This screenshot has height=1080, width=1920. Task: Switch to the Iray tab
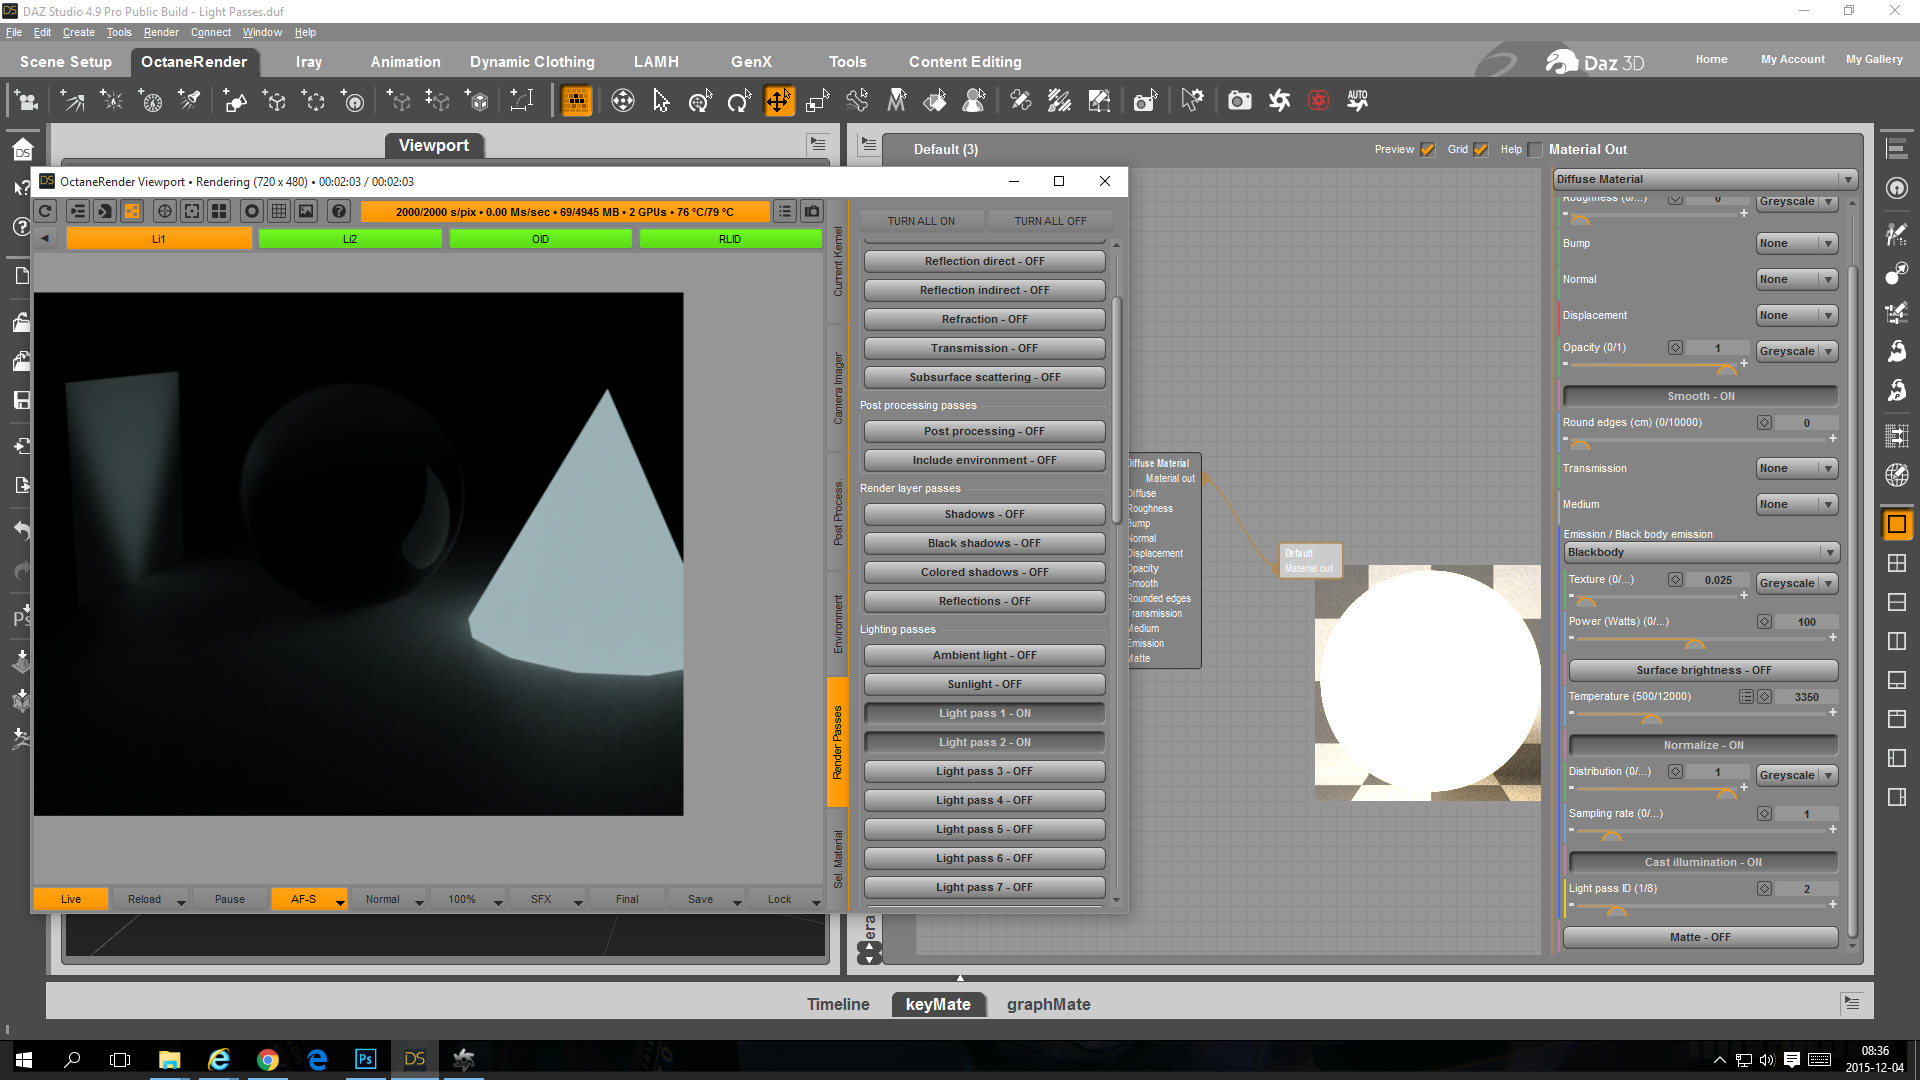coord(309,62)
